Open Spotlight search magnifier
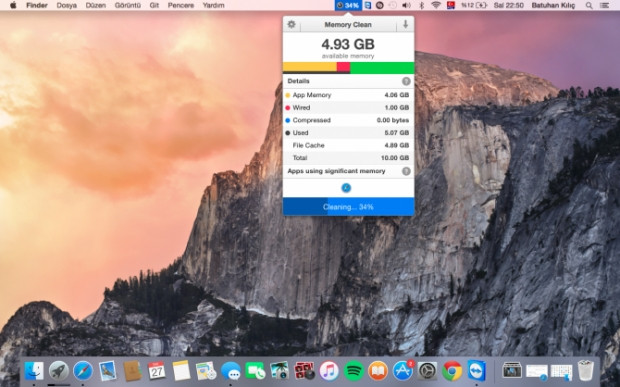The width and height of the screenshot is (620, 387). click(589, 6)
